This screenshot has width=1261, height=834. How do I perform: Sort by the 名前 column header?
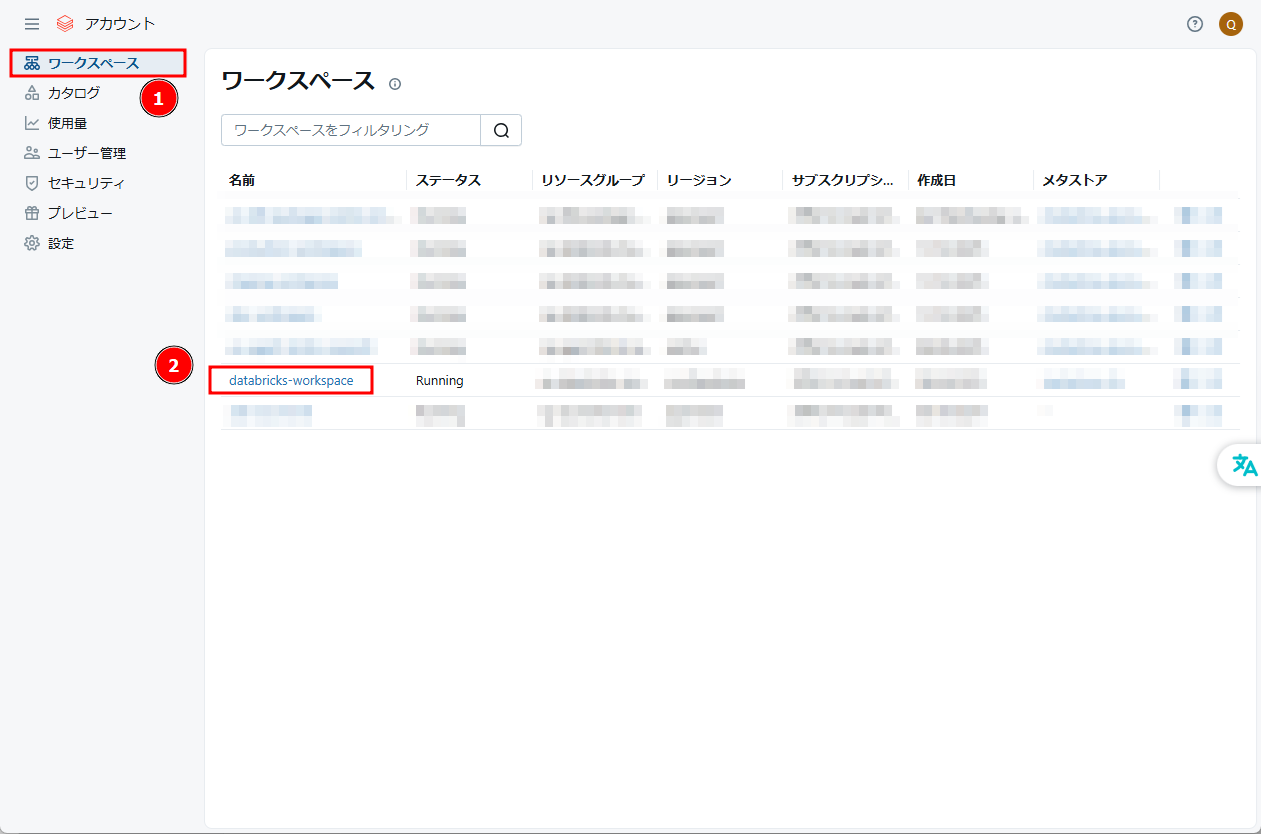point(242,180)
